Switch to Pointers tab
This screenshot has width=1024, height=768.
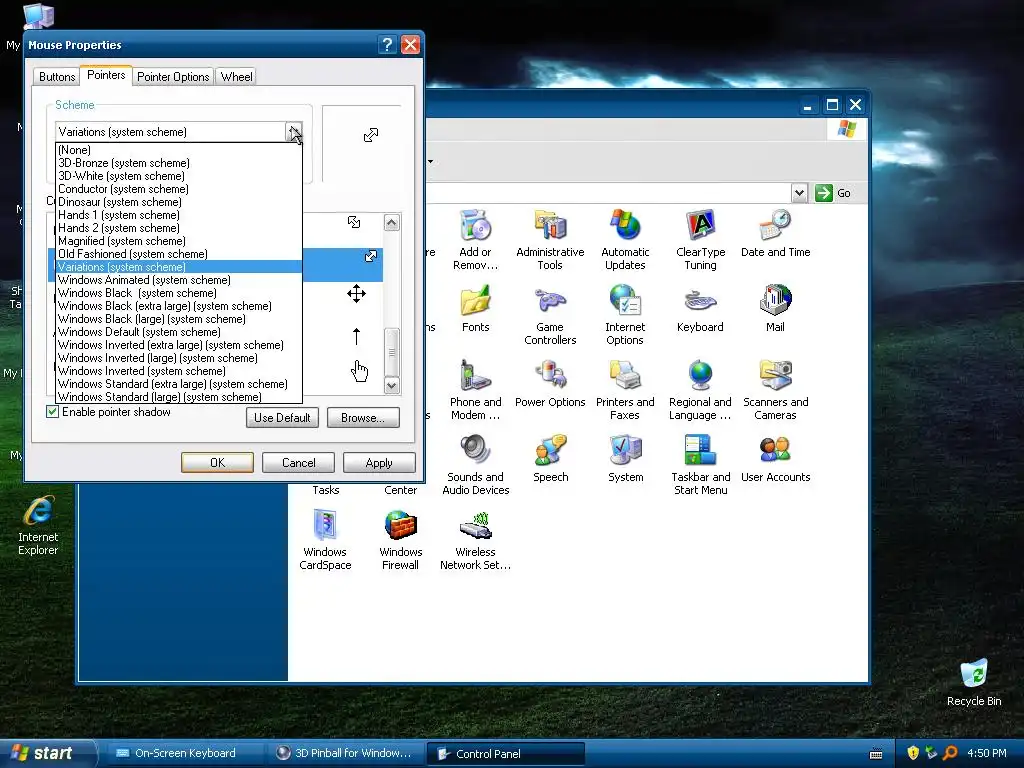point(106,75)
